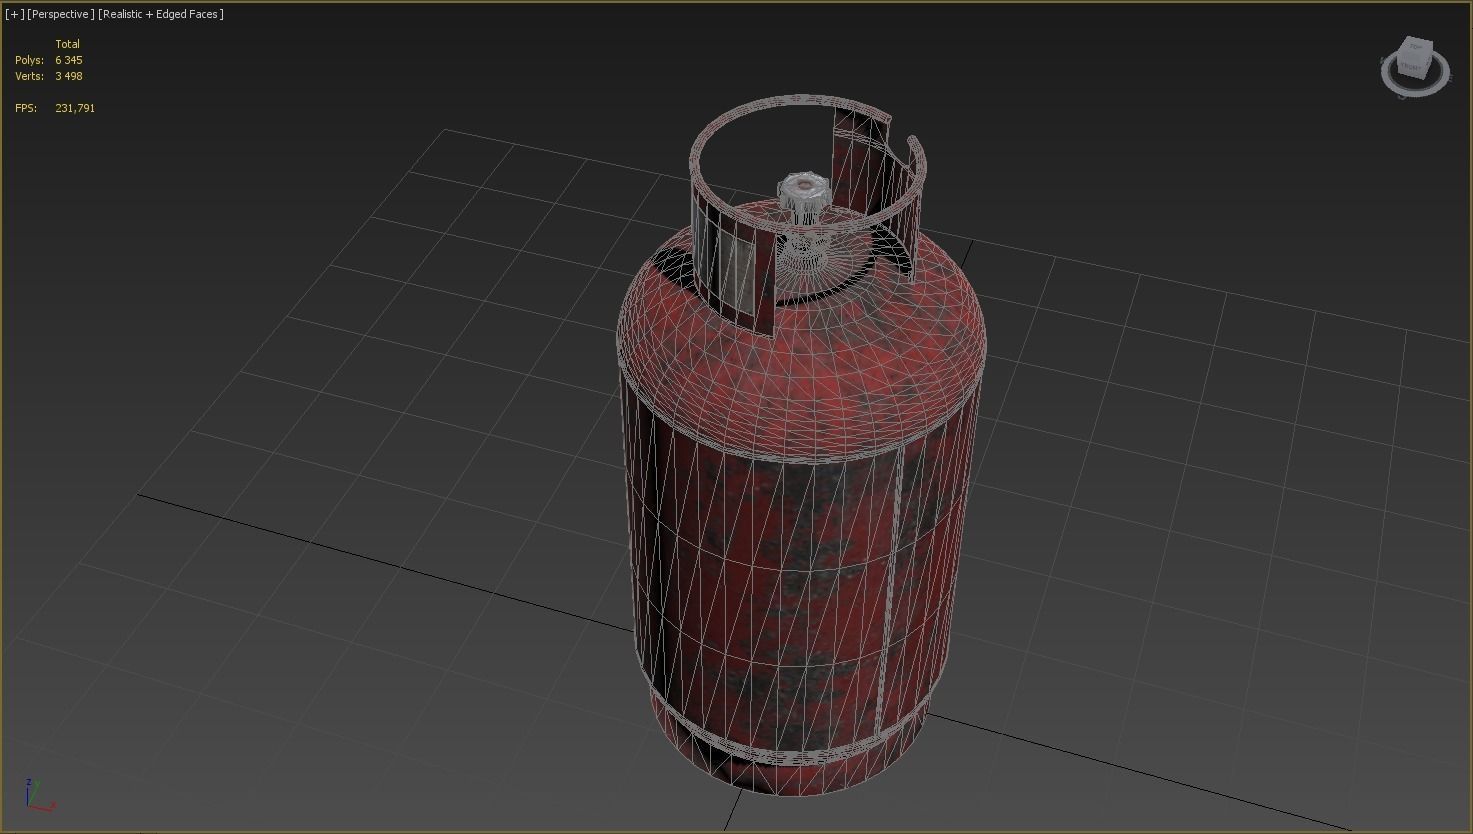Select the Polys count value 6 345
Screen dimensions: 1473x834
(x=69, y=60)
